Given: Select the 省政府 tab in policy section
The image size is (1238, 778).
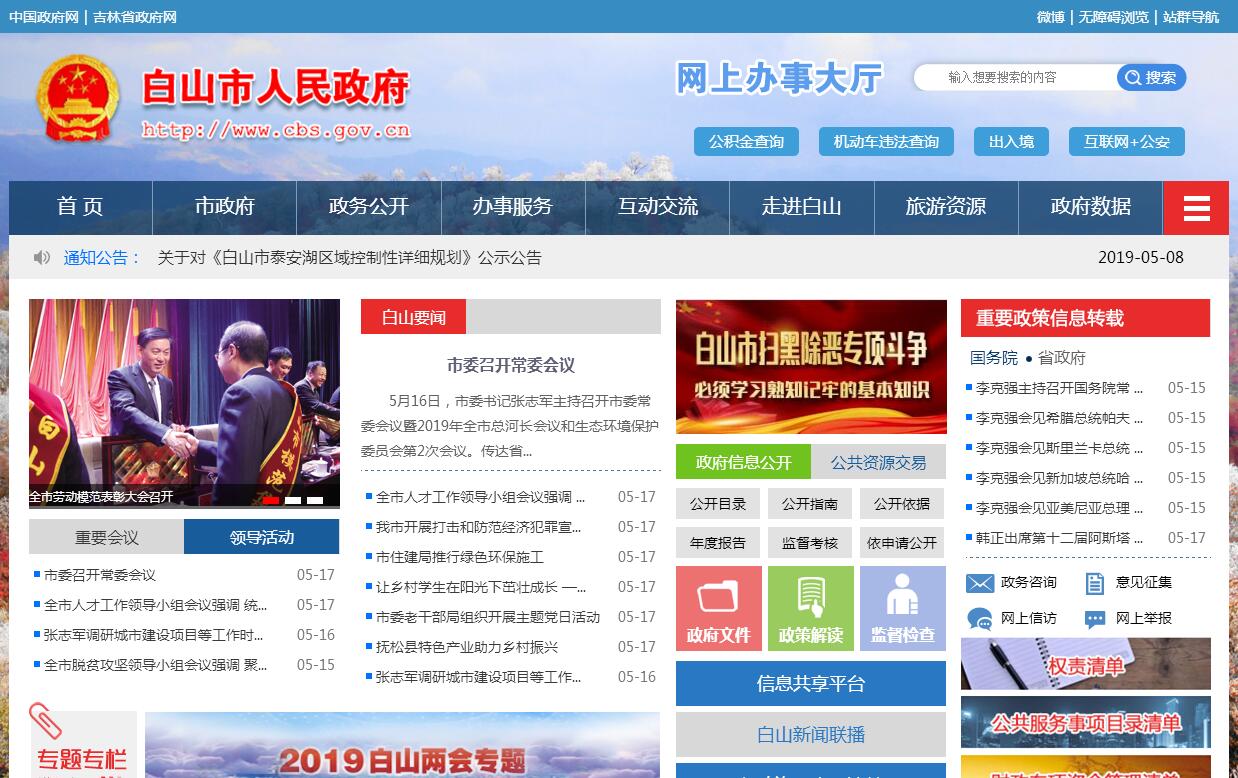Looking at the screenshot, I should click(x=1061, y=358).
